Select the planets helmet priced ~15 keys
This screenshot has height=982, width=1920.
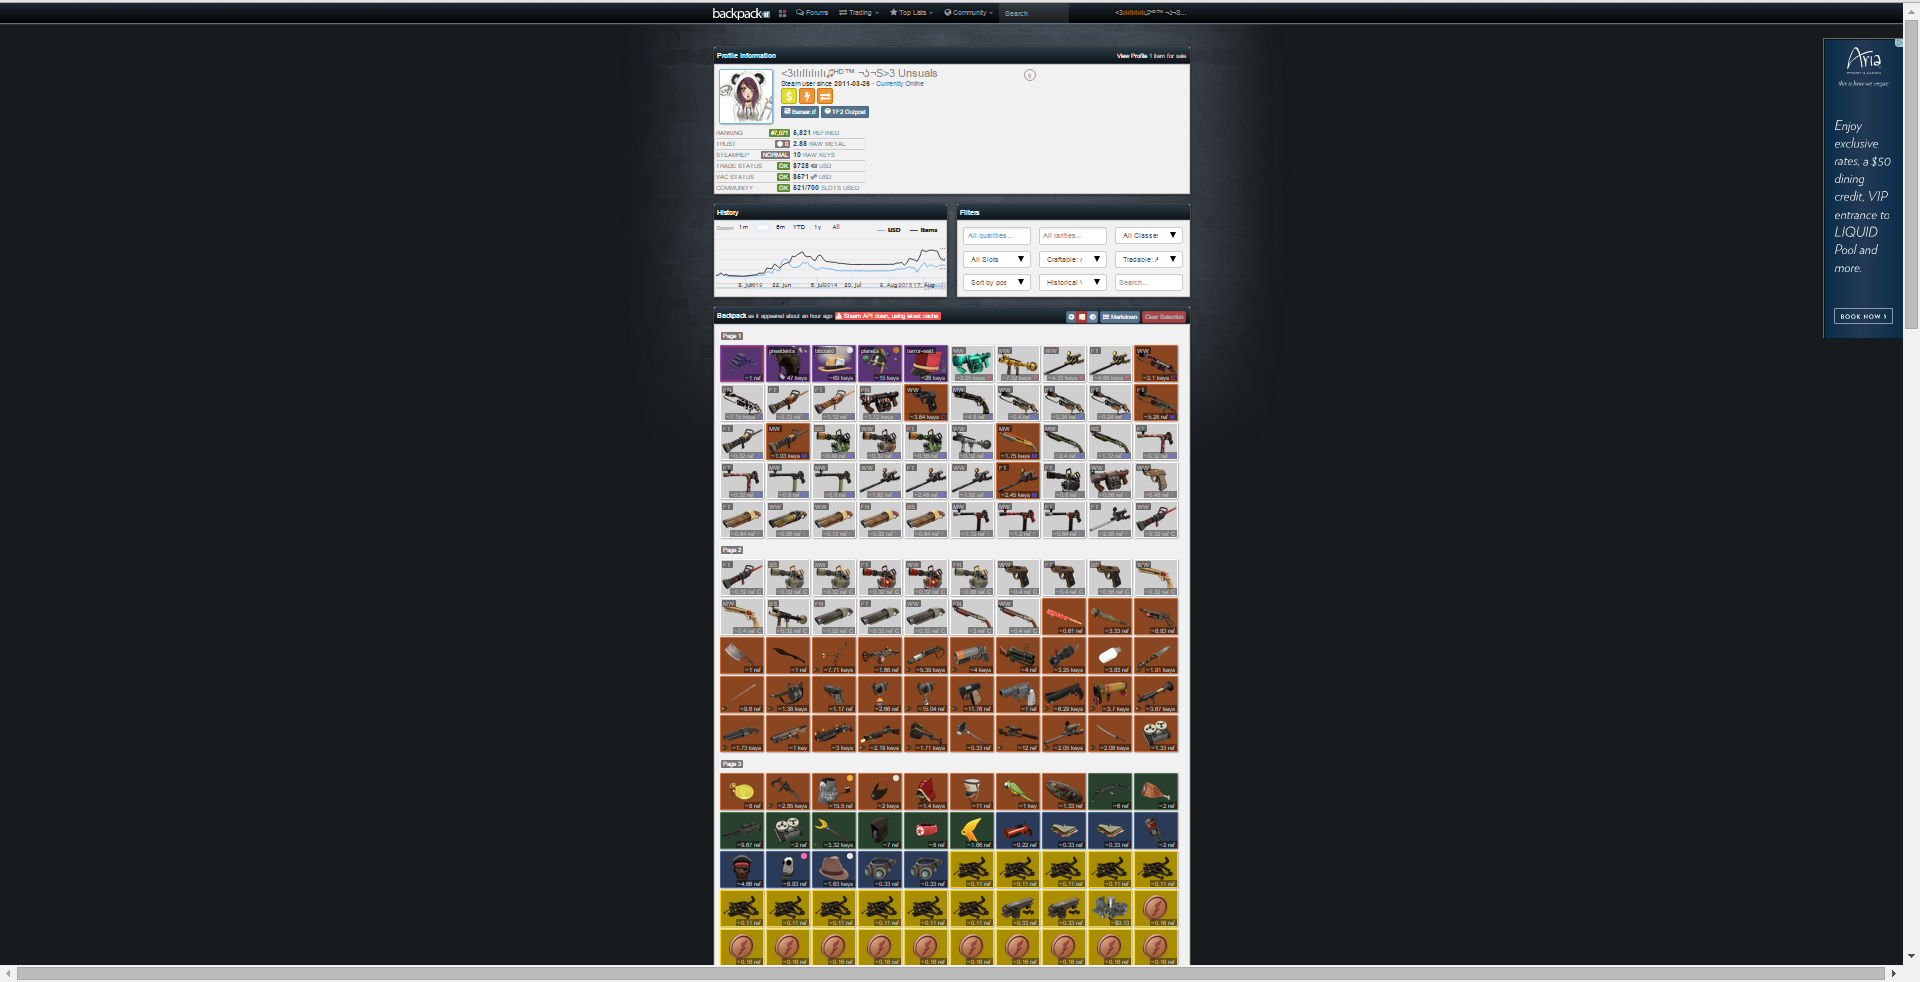(880, 364)
